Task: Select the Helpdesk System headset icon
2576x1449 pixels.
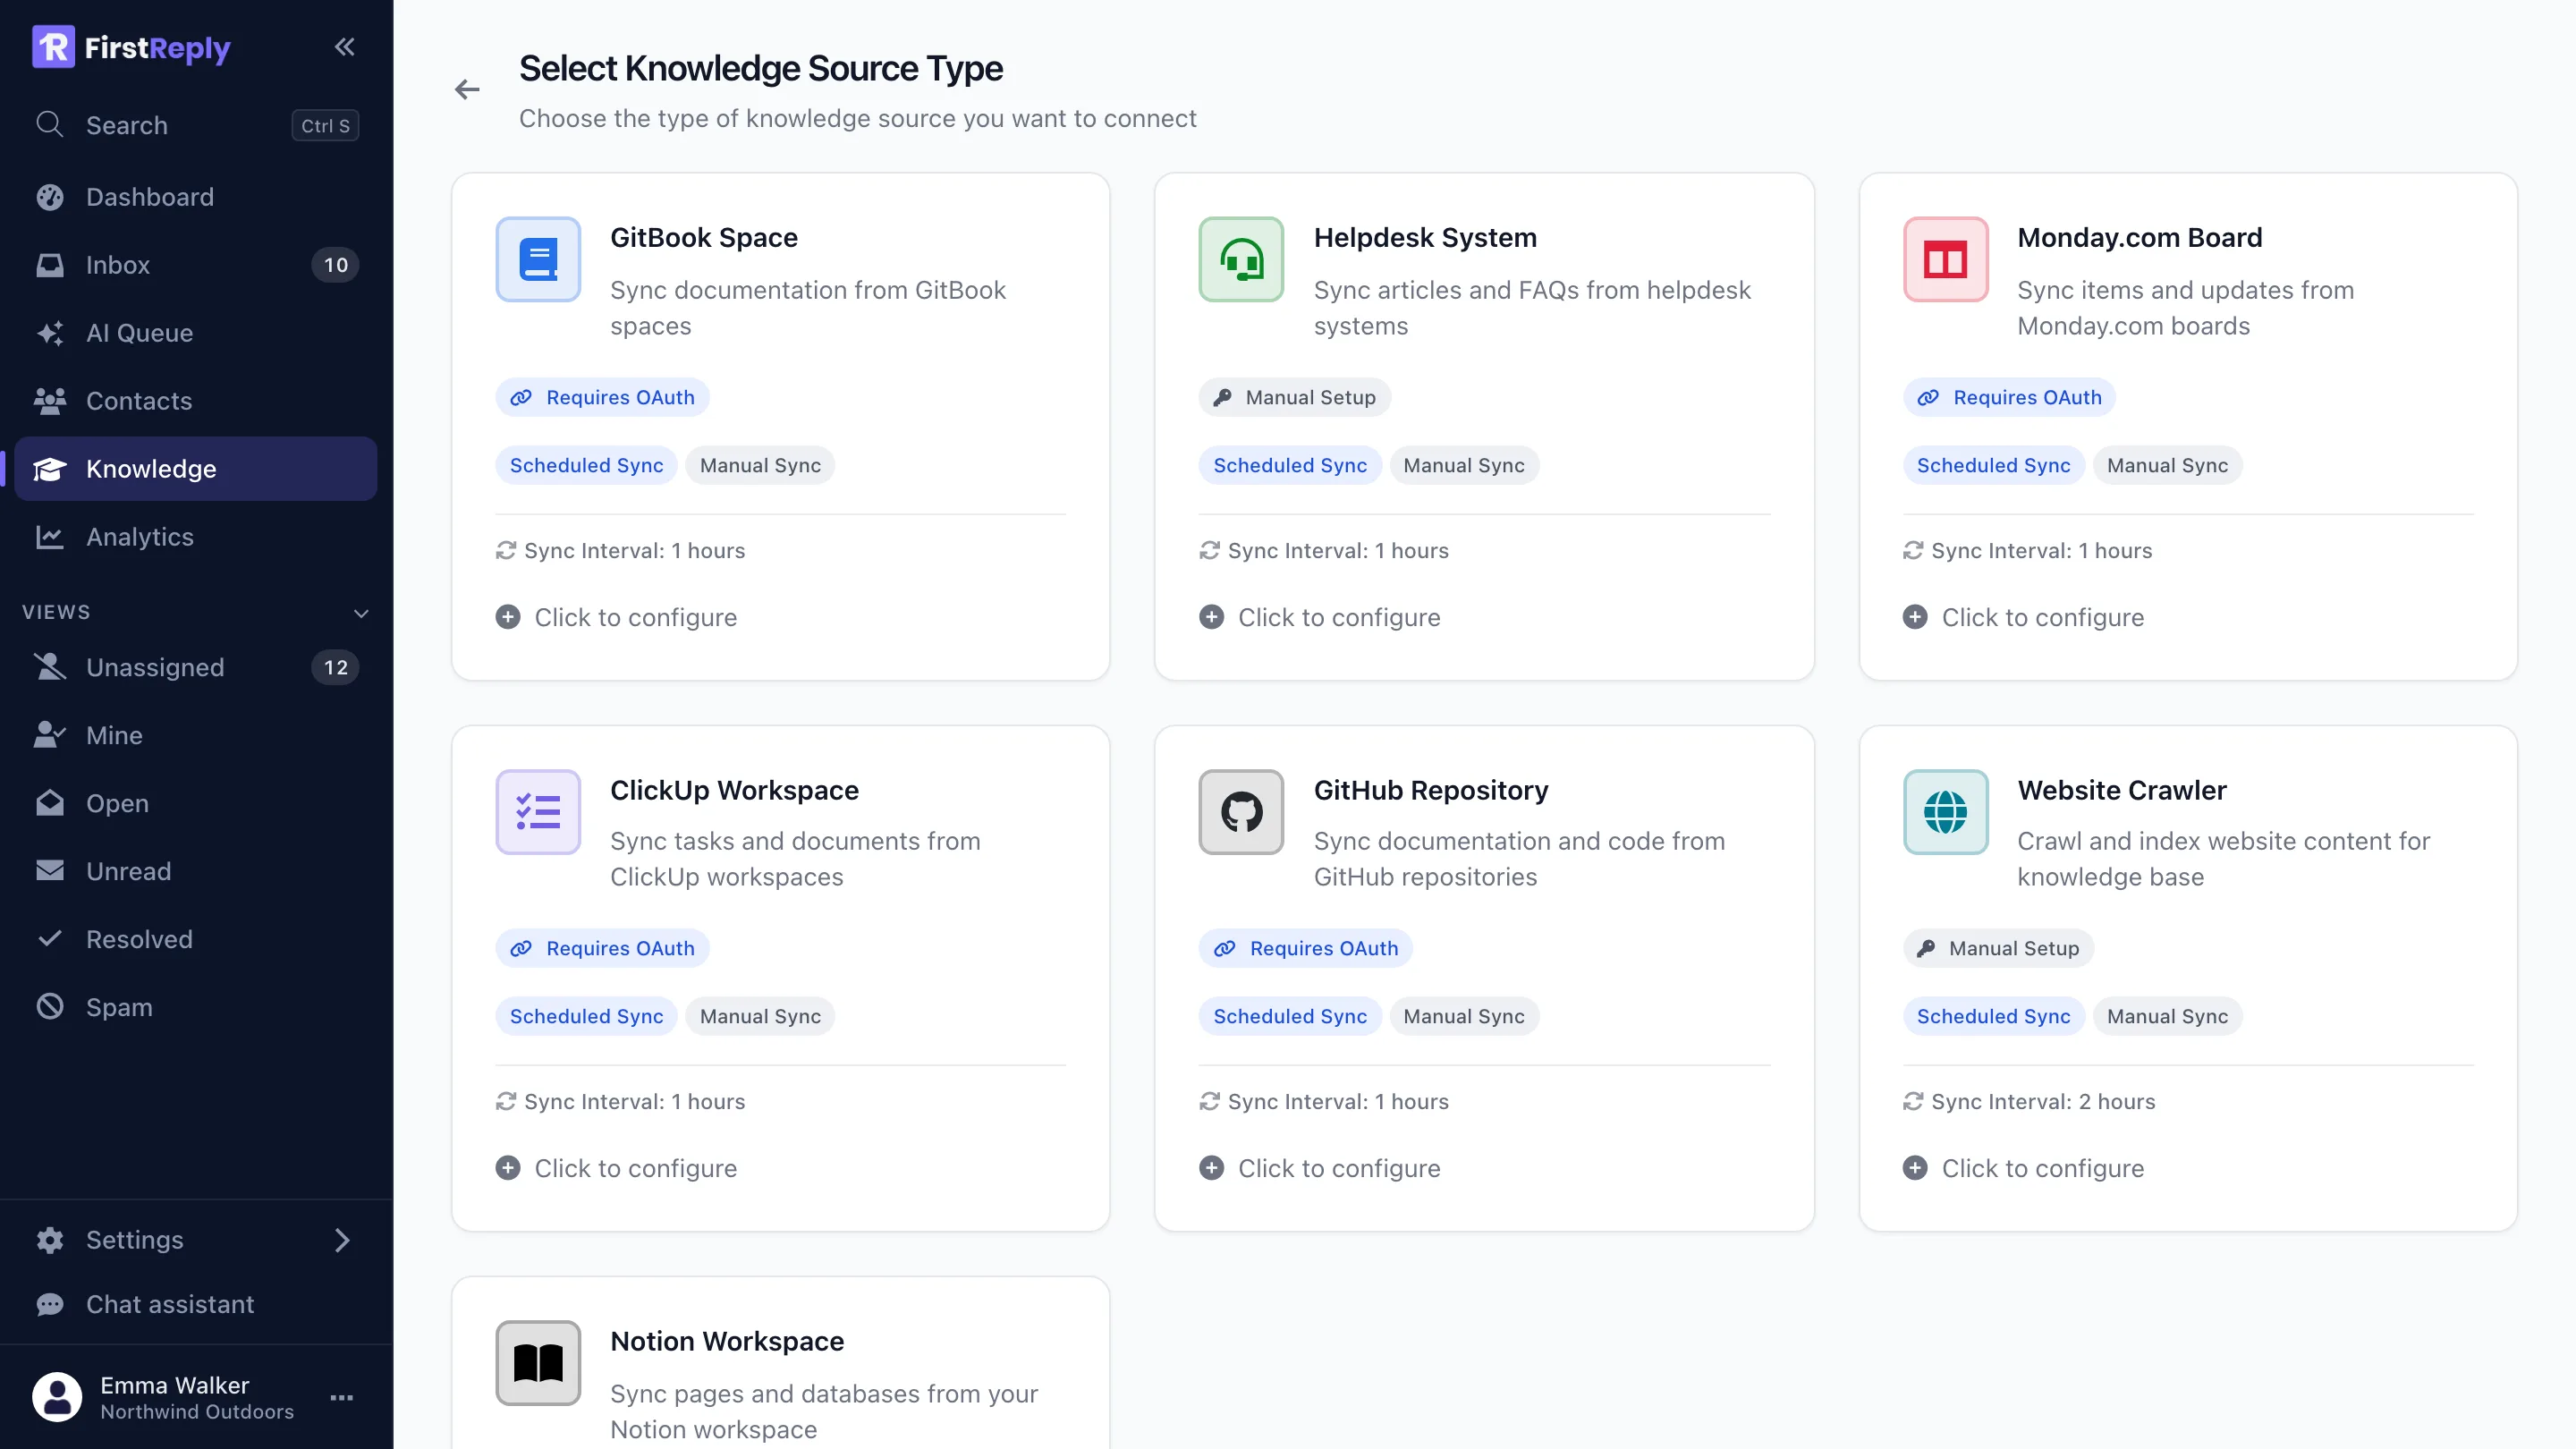Action: coord(1241,259)
